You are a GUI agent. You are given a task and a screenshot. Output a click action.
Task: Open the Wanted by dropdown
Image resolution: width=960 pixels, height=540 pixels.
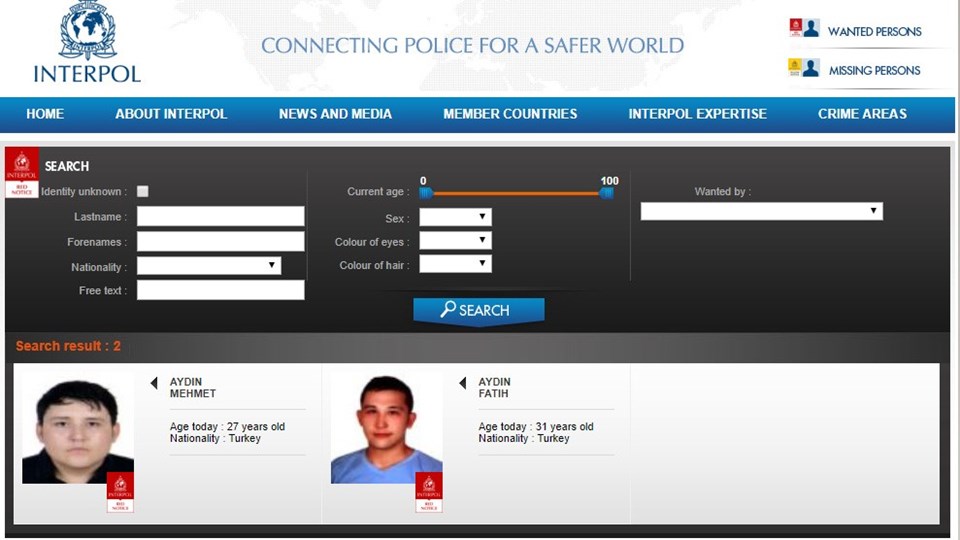point(761,211)
